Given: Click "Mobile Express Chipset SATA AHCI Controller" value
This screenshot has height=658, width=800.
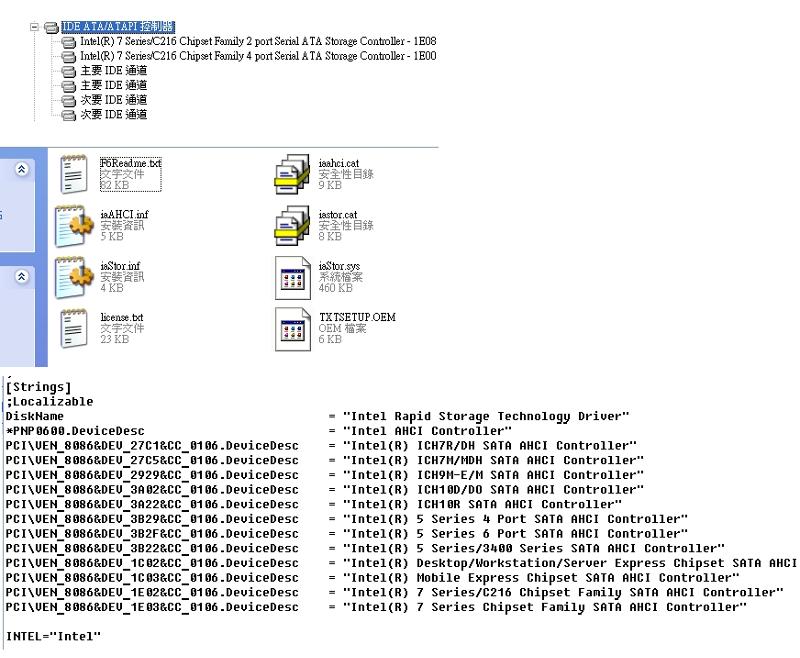Looking at the screenshot, I should point(541,578).
